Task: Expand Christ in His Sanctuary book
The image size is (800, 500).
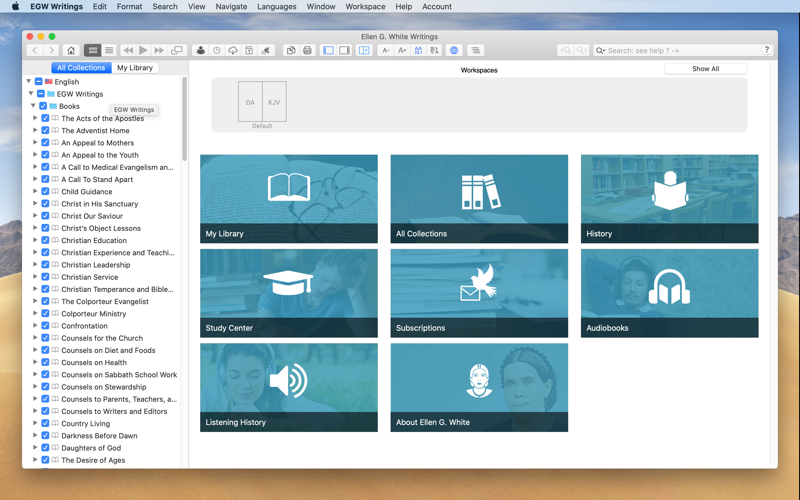Action: click(x=35, y=204)
